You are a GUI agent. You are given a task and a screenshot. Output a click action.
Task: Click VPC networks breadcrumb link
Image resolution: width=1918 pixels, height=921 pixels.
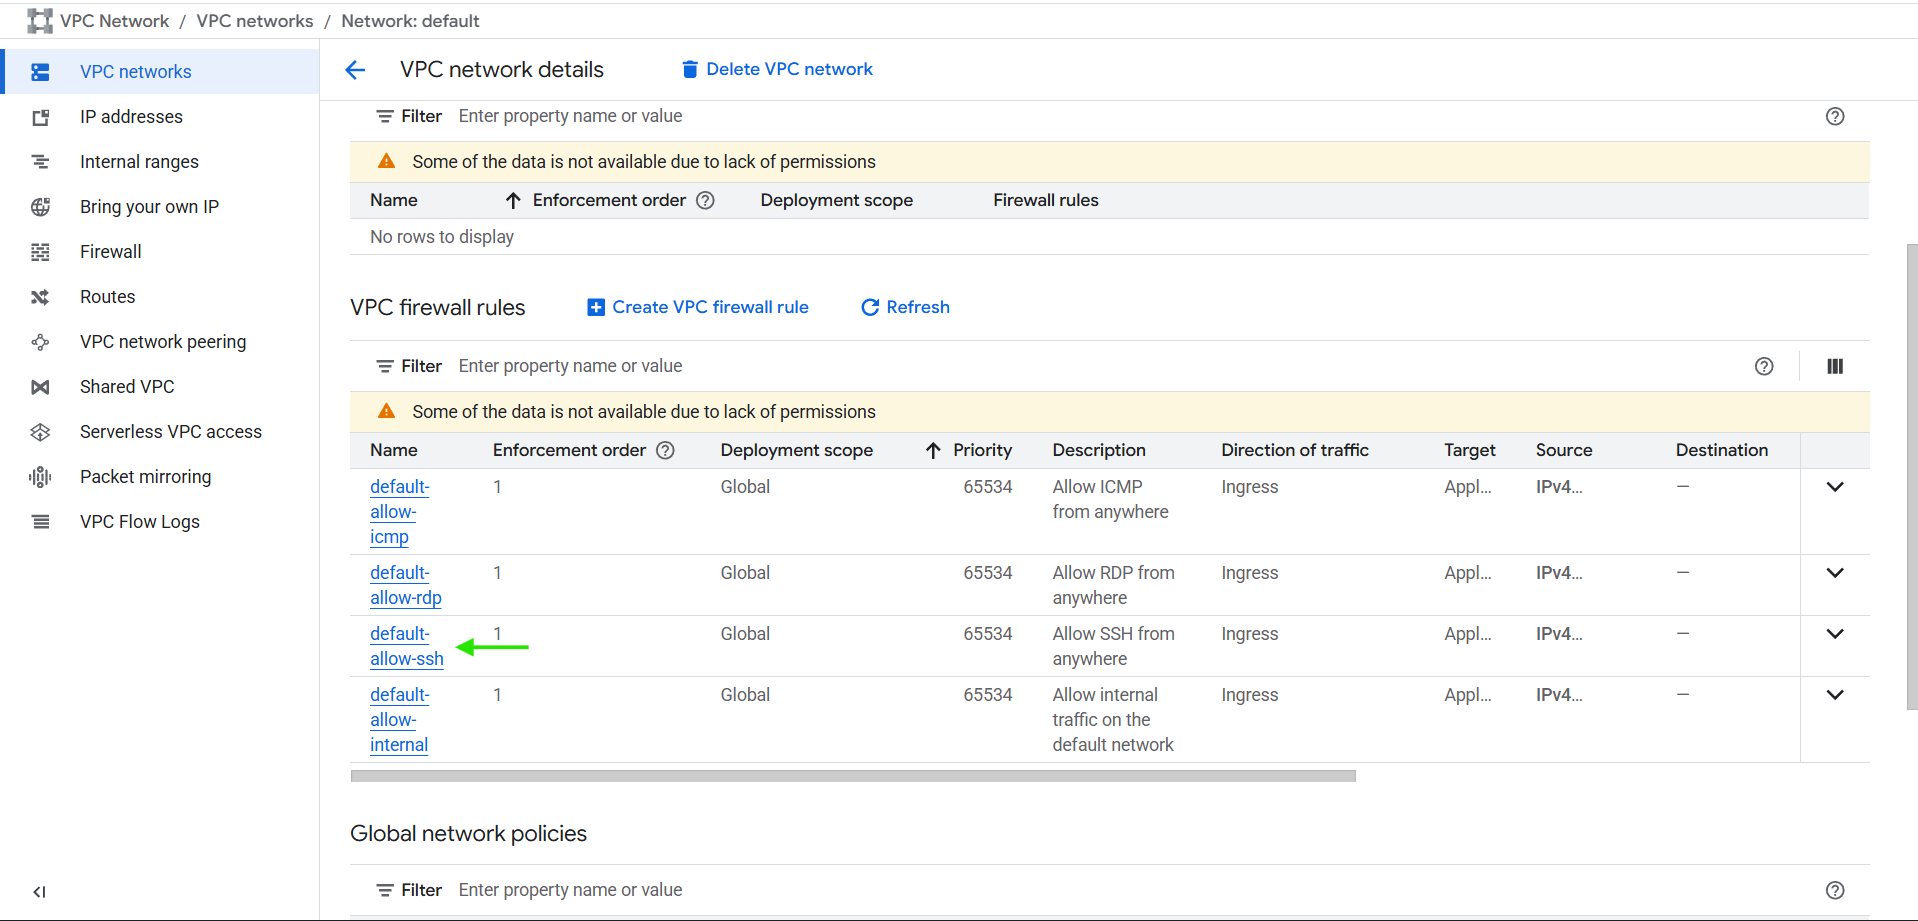point(254,21)
